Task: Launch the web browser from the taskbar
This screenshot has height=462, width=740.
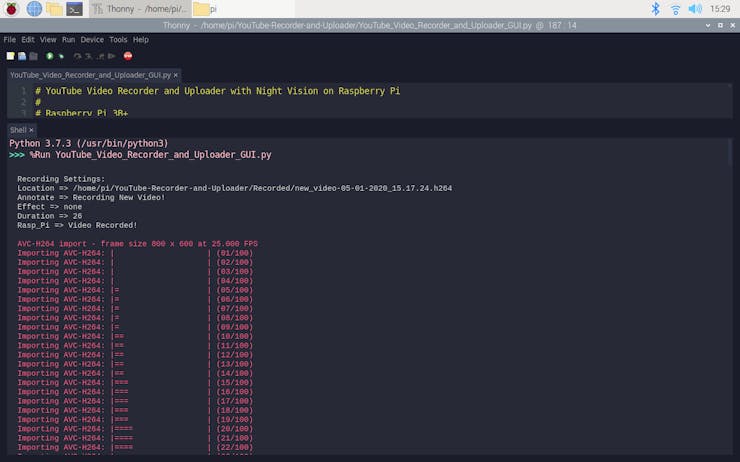Action: point(34,8)
